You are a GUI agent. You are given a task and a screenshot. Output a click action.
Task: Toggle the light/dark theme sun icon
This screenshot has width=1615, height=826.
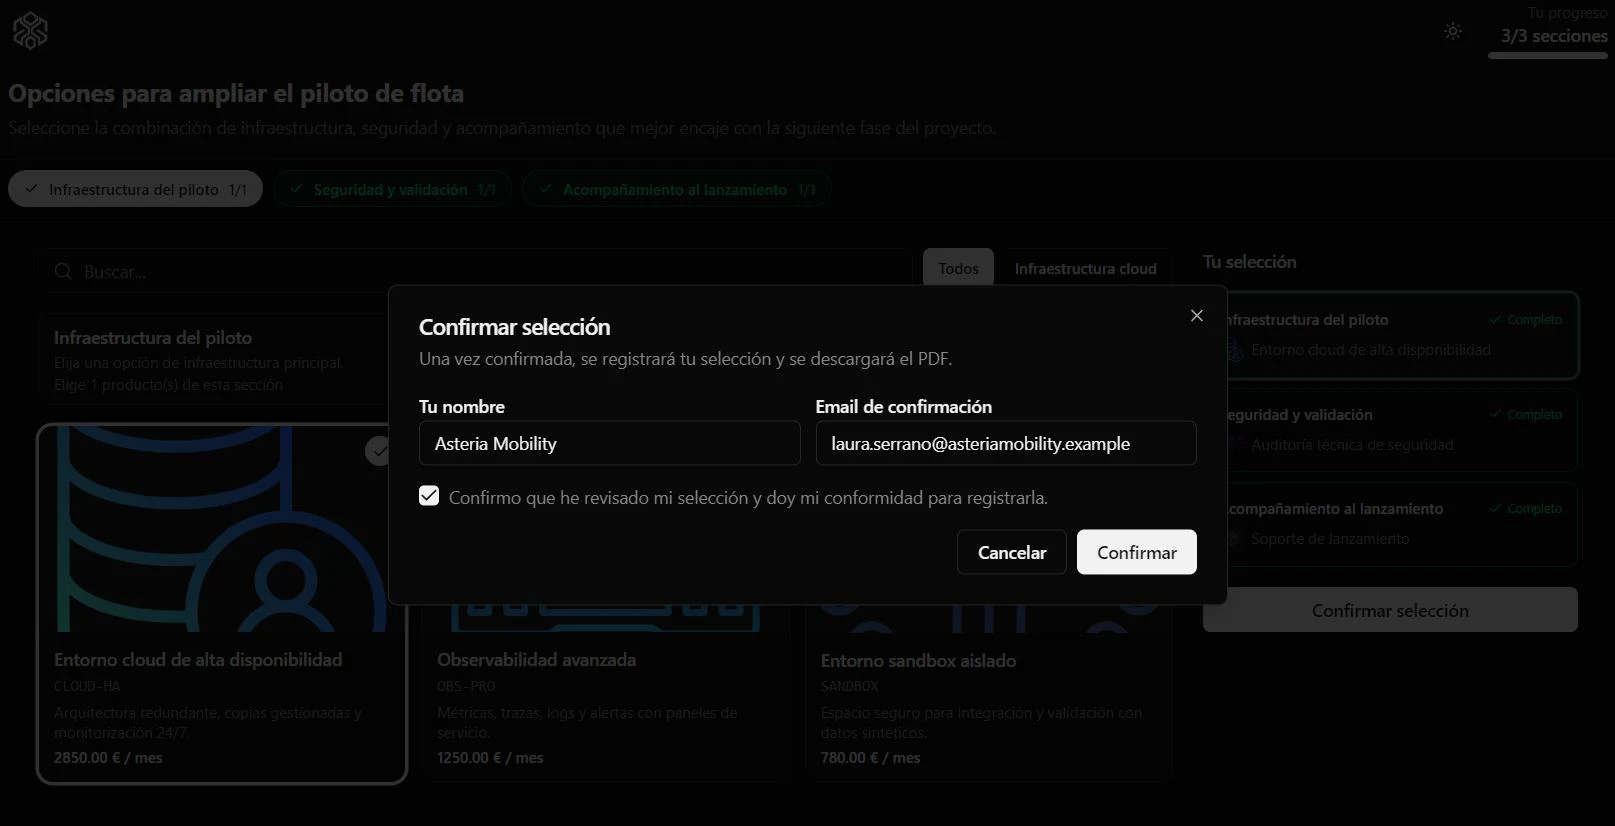click(1453, 31)
